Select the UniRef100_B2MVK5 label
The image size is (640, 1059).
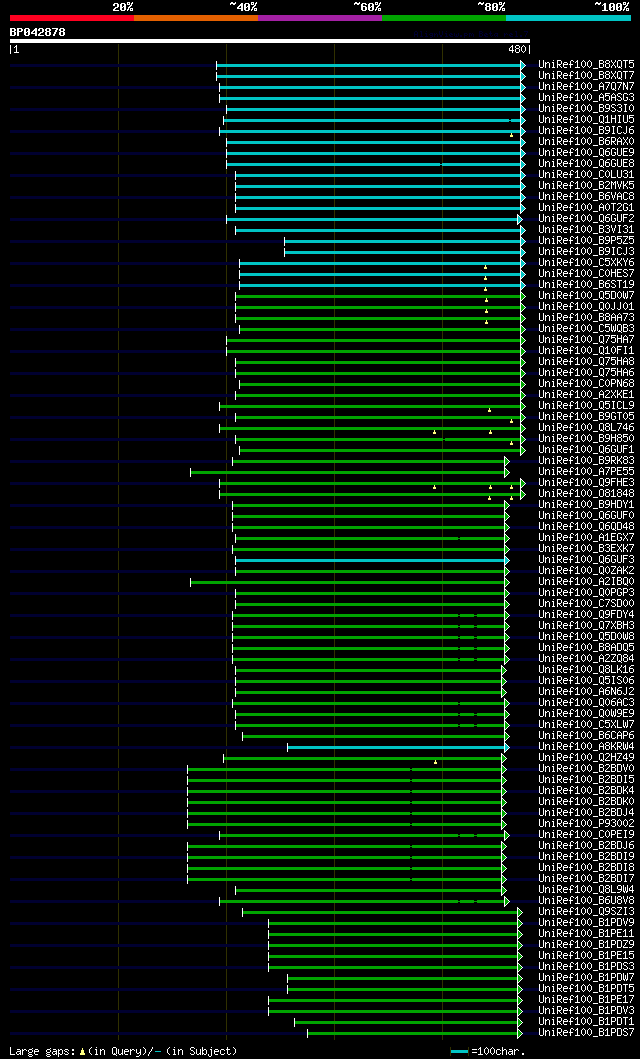click(x=586, y=185)
